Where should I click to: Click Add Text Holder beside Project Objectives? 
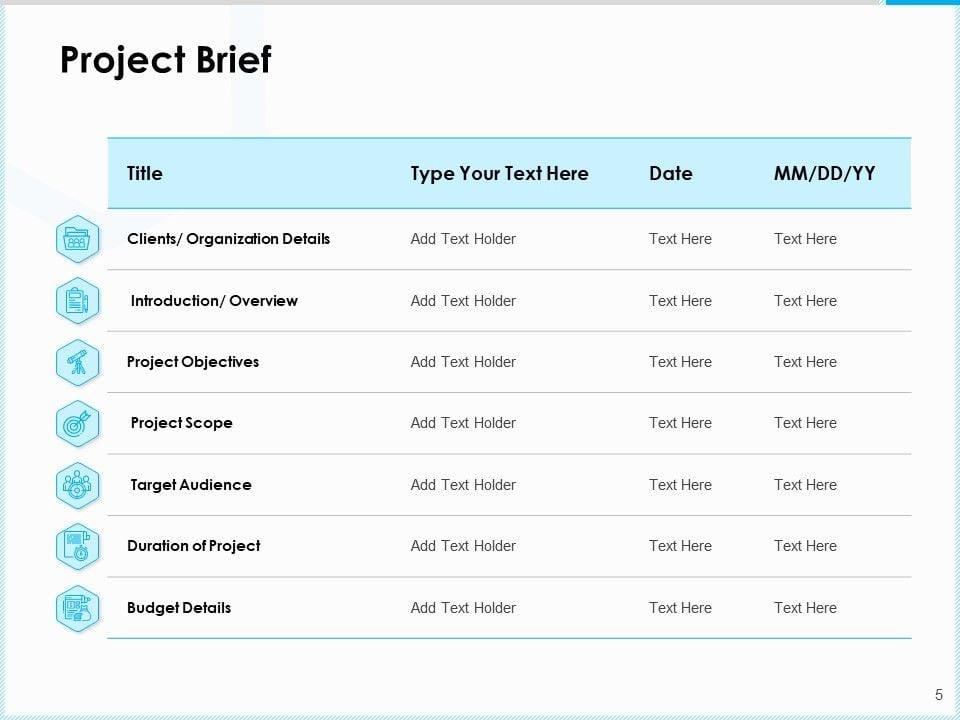click(x=463, y=362)
